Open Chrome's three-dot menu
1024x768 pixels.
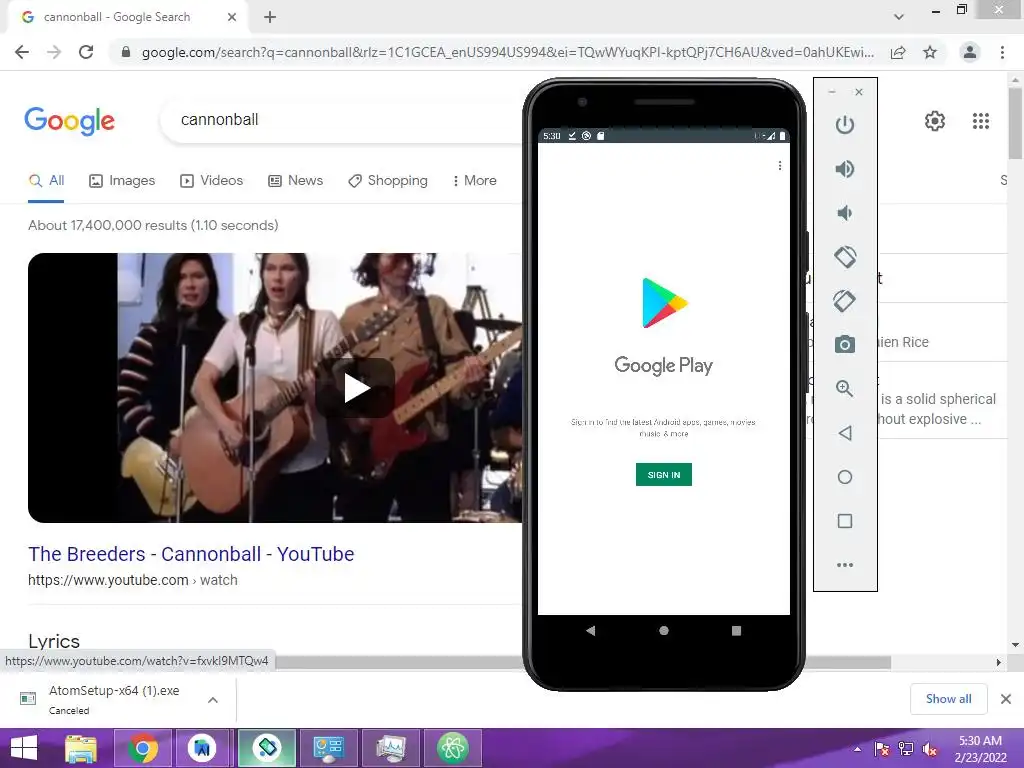[1002, 52]
